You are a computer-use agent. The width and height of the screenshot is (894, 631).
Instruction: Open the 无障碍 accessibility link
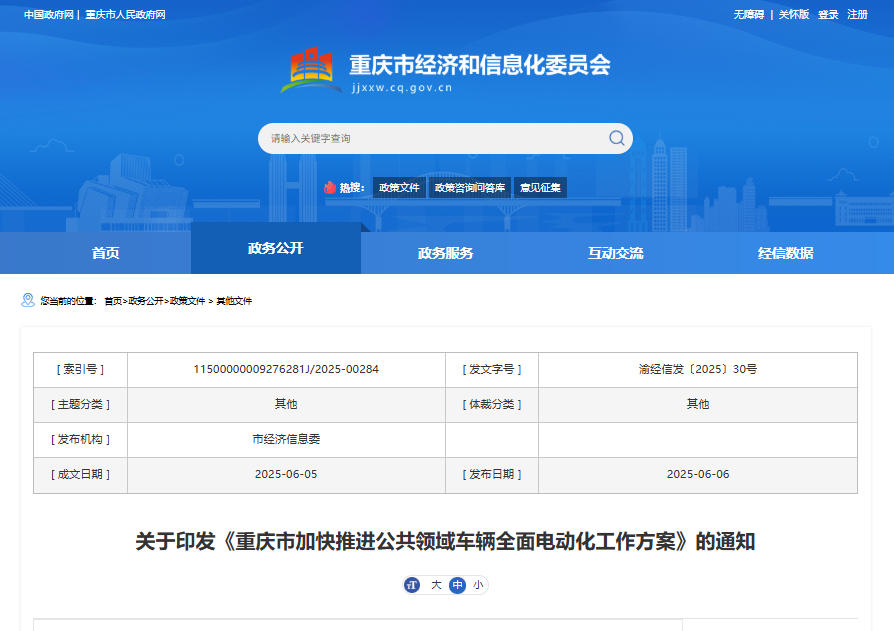[749, 14]
